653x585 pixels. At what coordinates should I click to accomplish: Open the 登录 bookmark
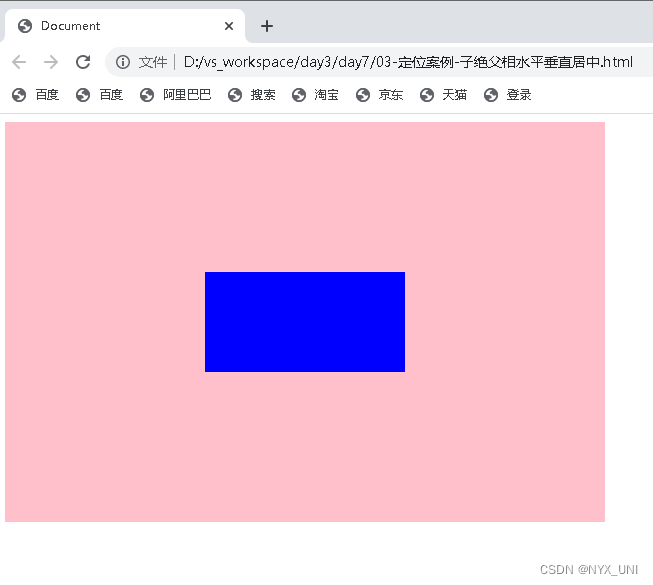tap(507, 95)
